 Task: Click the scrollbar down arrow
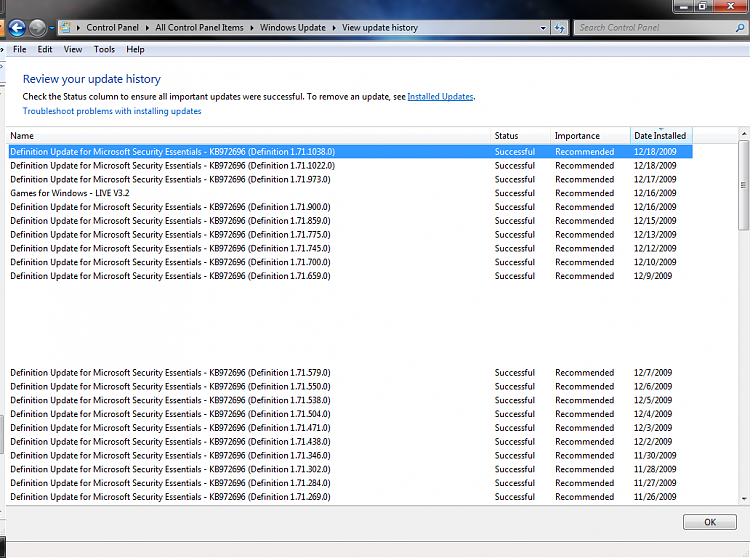[x=744, y=499]
